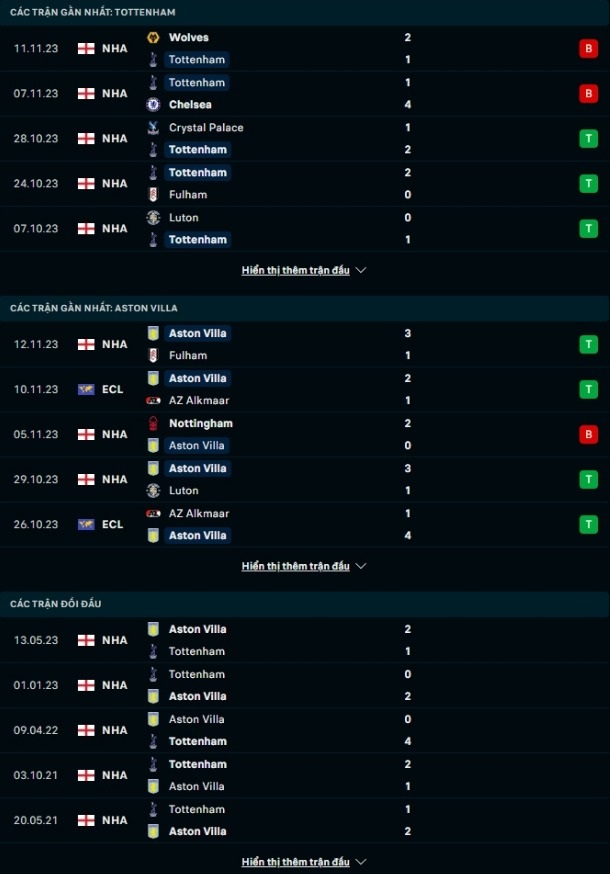Click the Crystal Palace crest icon
Screen dimensions: 610x874
[x=153, y=128]
